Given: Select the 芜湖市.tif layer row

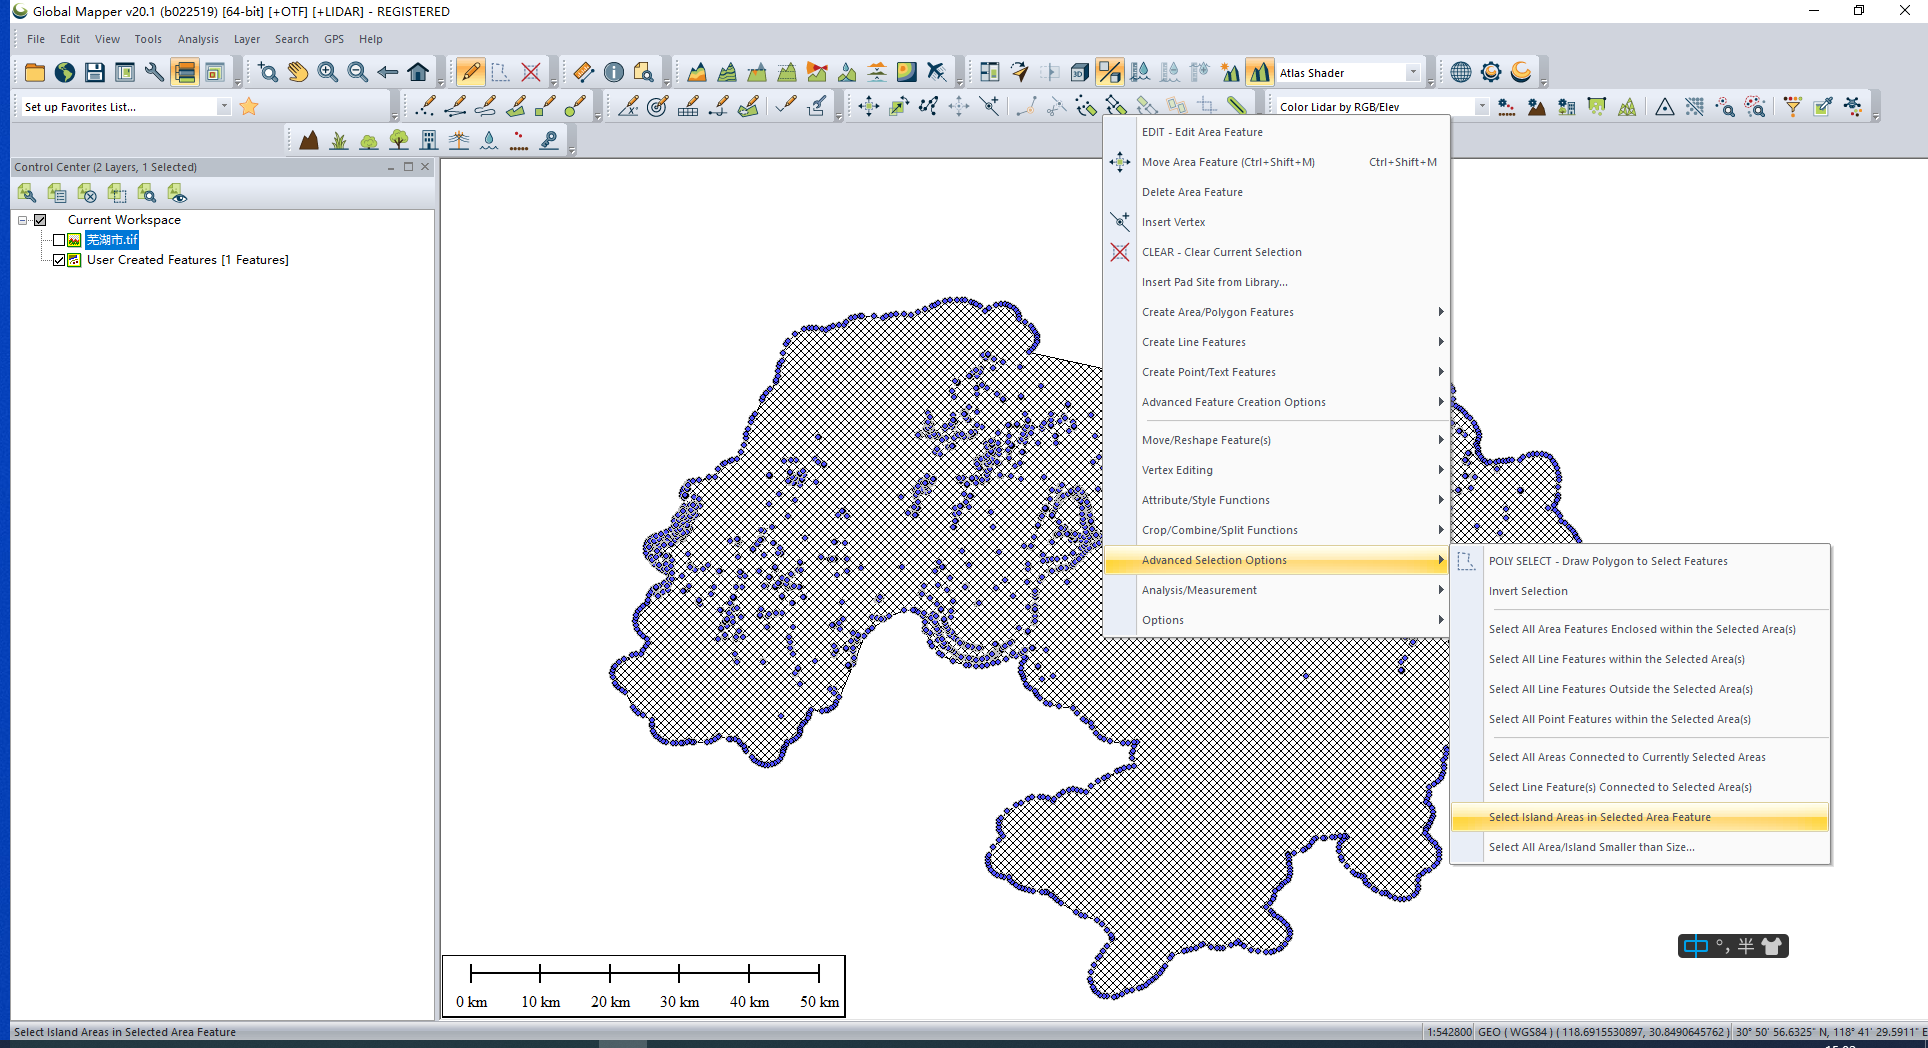Looking at the screenshot, I should [112, 240].
